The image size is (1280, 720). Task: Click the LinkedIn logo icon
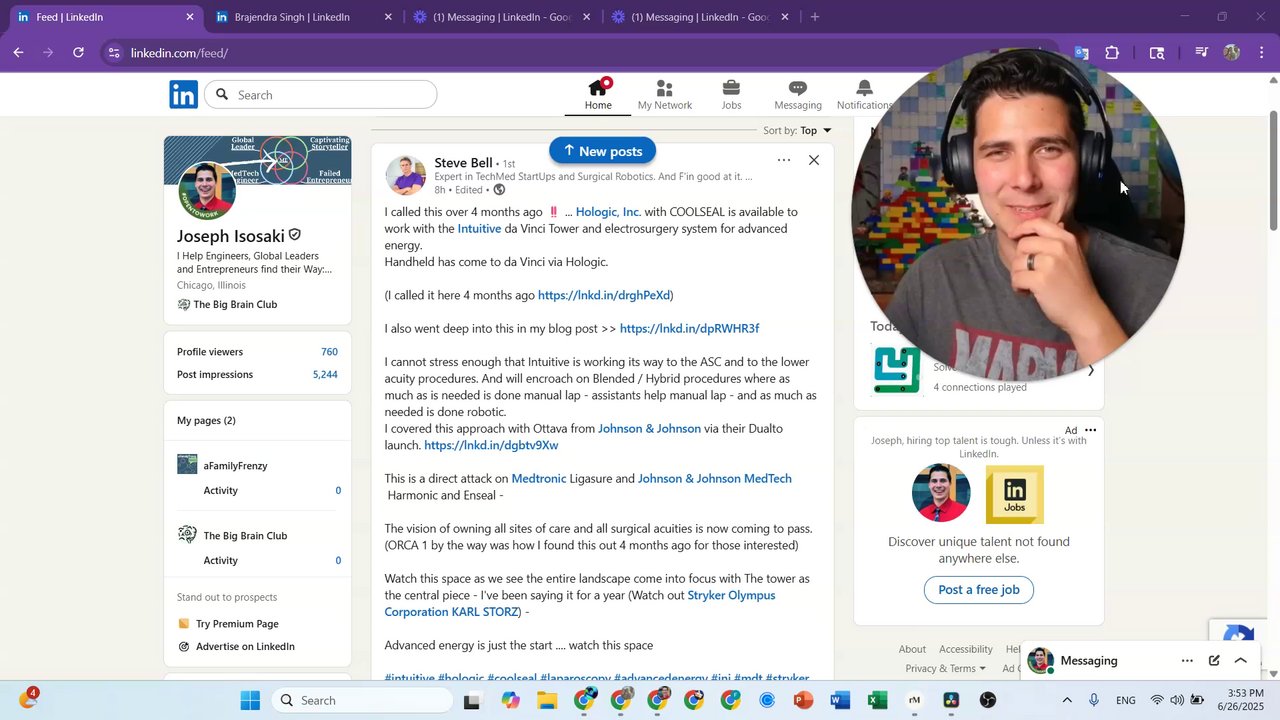[x=183, y=95]
